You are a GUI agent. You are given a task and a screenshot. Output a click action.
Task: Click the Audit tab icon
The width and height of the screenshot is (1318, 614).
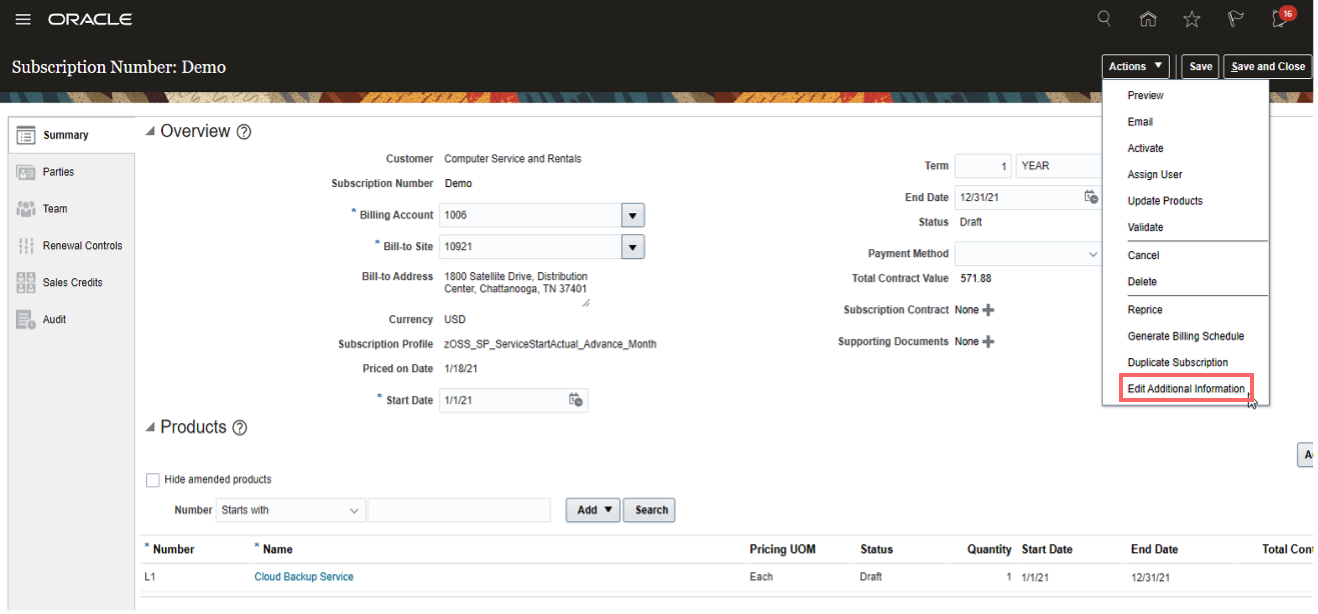(x=26, y=320)
